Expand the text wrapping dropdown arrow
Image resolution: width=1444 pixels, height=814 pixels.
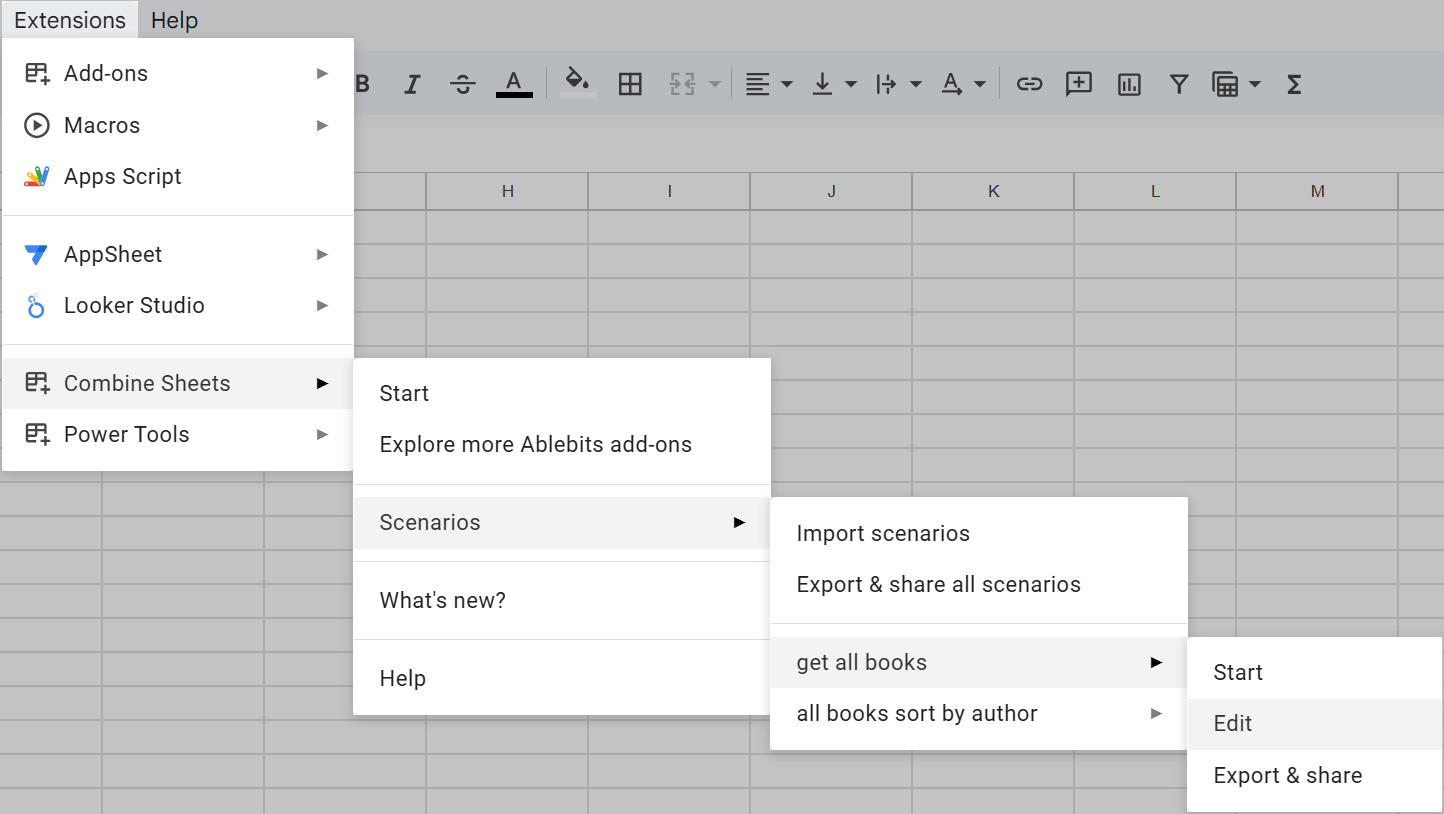(916, 85)
